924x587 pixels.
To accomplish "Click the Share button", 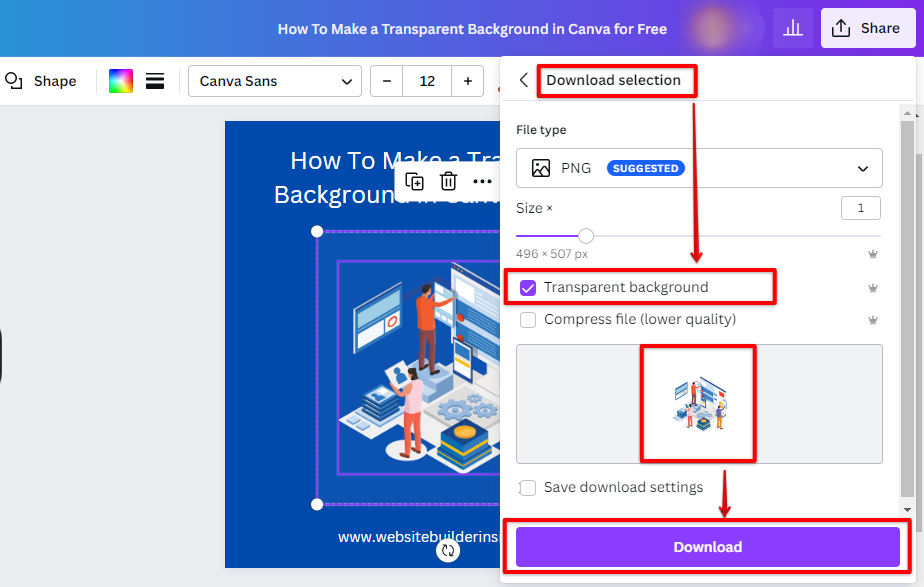I will click(x=867, y=28).
